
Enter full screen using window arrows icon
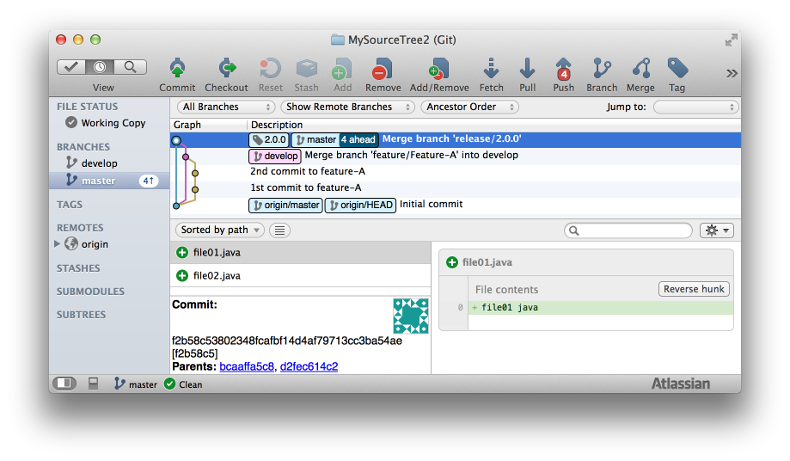(731, 40)
